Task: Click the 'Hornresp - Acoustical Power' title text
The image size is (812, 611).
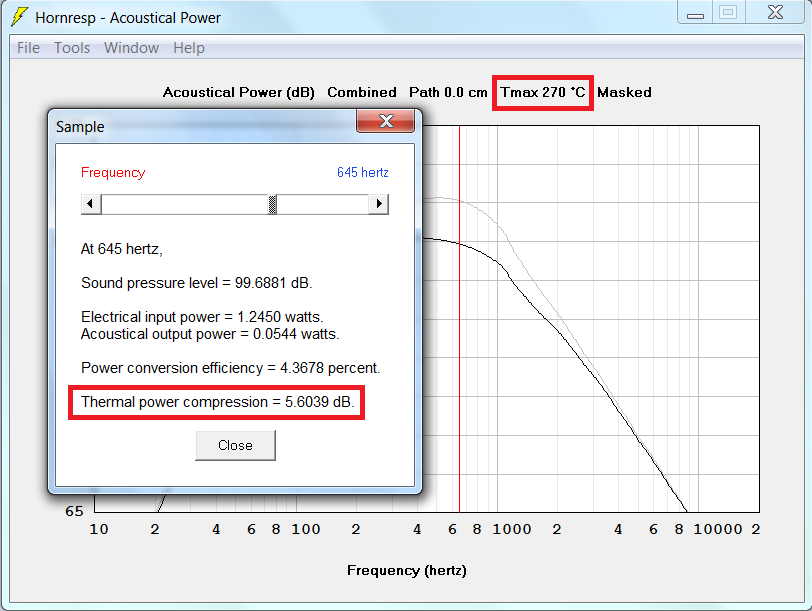Action: pyautogui.click(x=128, y=18)
